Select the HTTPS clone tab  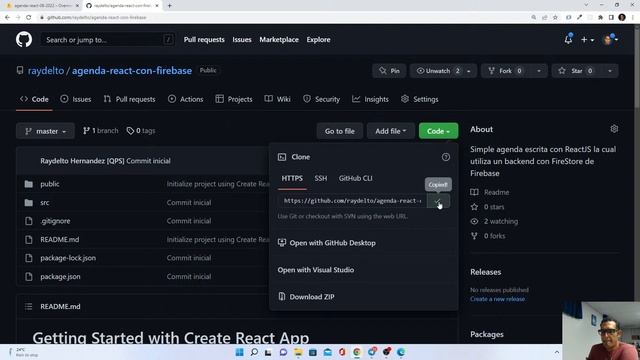[292, 178]
